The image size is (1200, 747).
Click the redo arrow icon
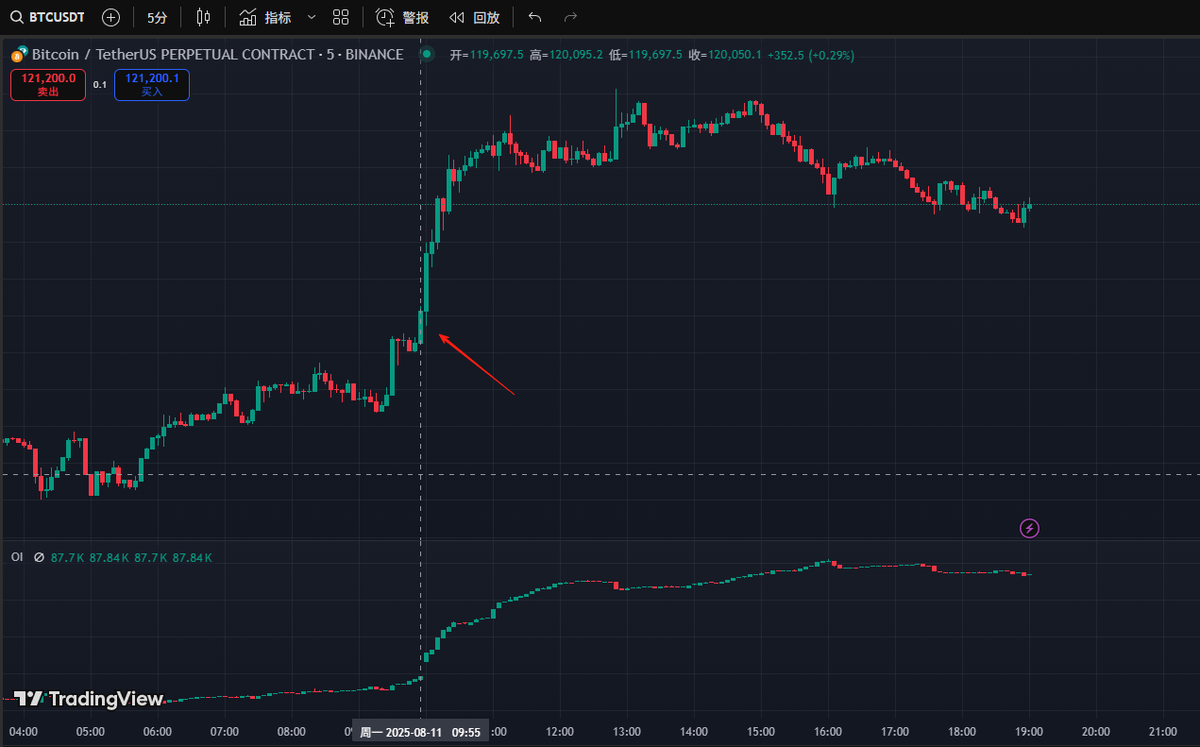click(571, 17)
